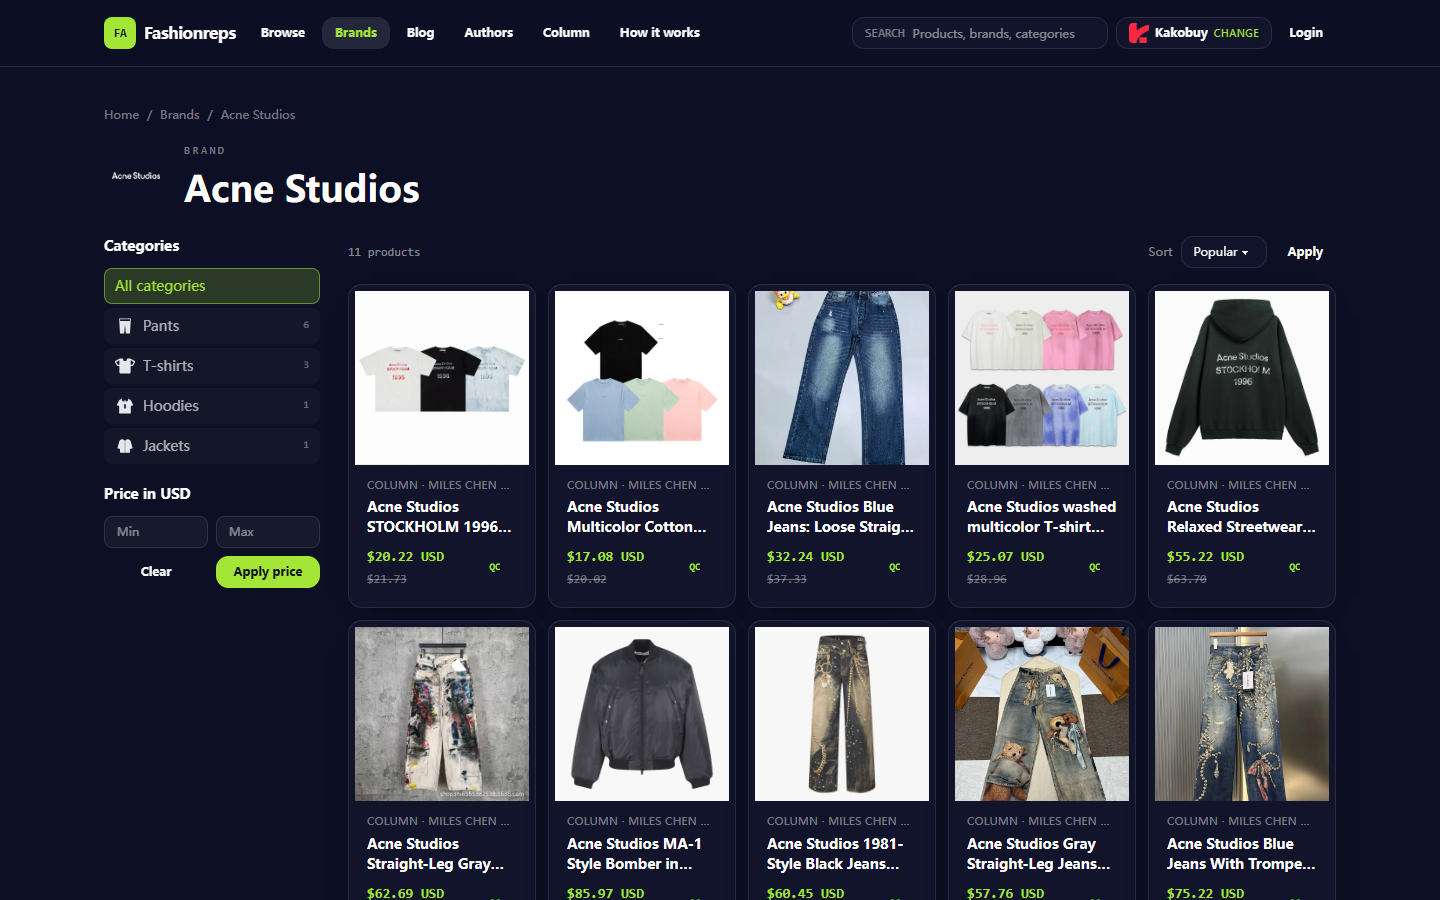1440x900 pixels.
Task: Open QC for the Multicolor Cotton product
Action: pyautogui.click(x=695, y=567)
